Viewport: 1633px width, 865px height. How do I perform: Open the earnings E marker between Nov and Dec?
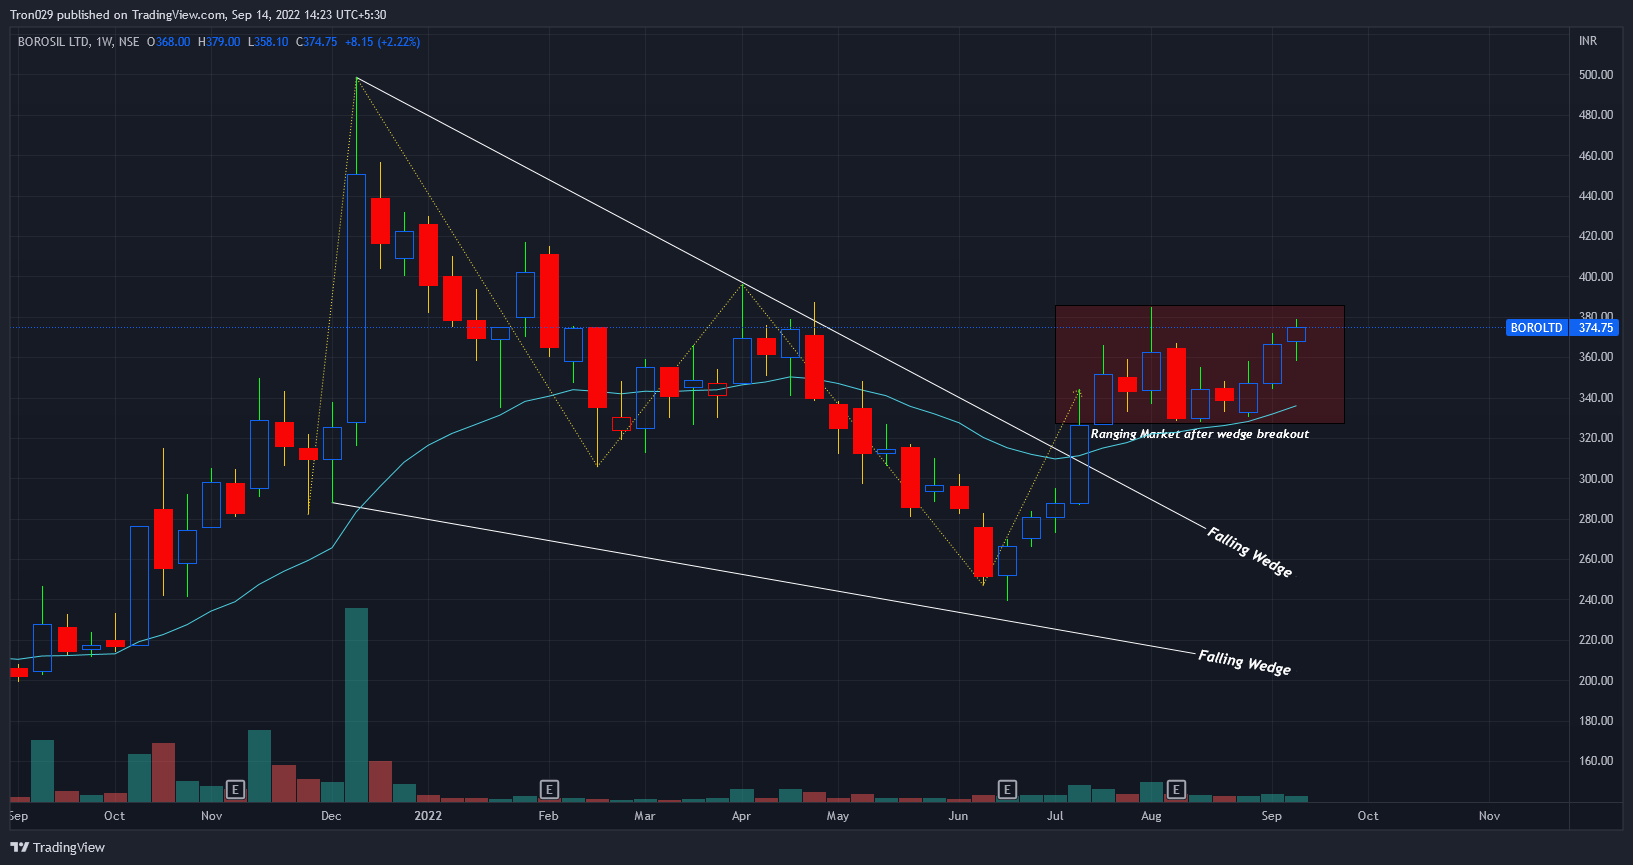pyautogui.click(x=235, y=790)
